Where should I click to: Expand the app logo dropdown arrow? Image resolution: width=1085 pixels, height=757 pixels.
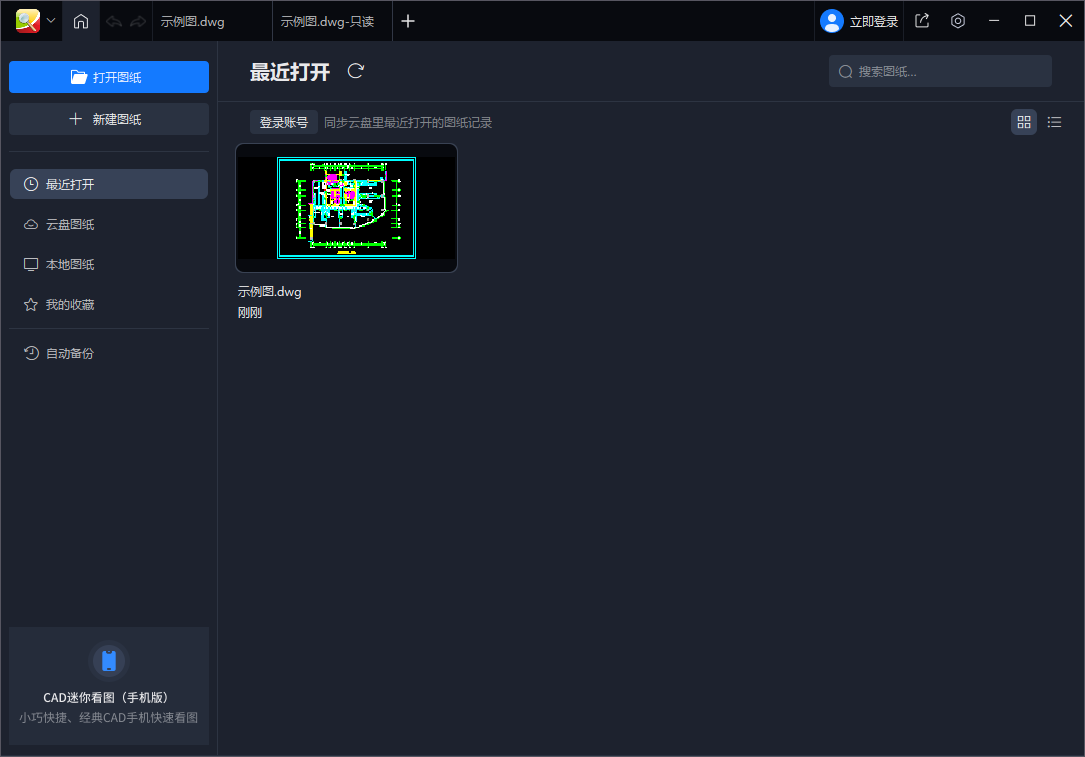pyautogui.click(x=51, y=21)
